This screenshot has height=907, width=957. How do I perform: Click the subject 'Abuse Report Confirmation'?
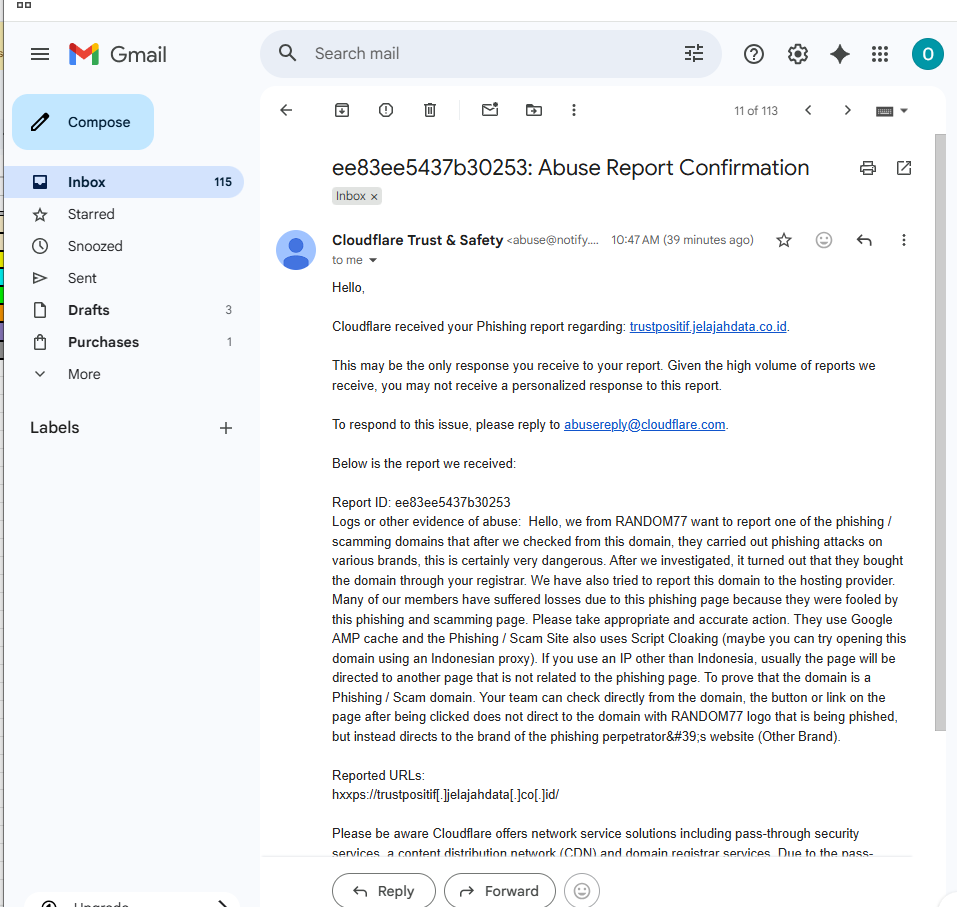[673, 167]
